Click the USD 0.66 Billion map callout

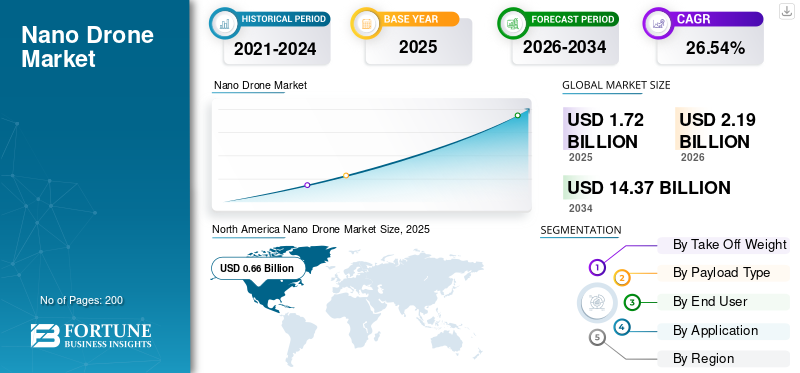click(x=258, y=268)
